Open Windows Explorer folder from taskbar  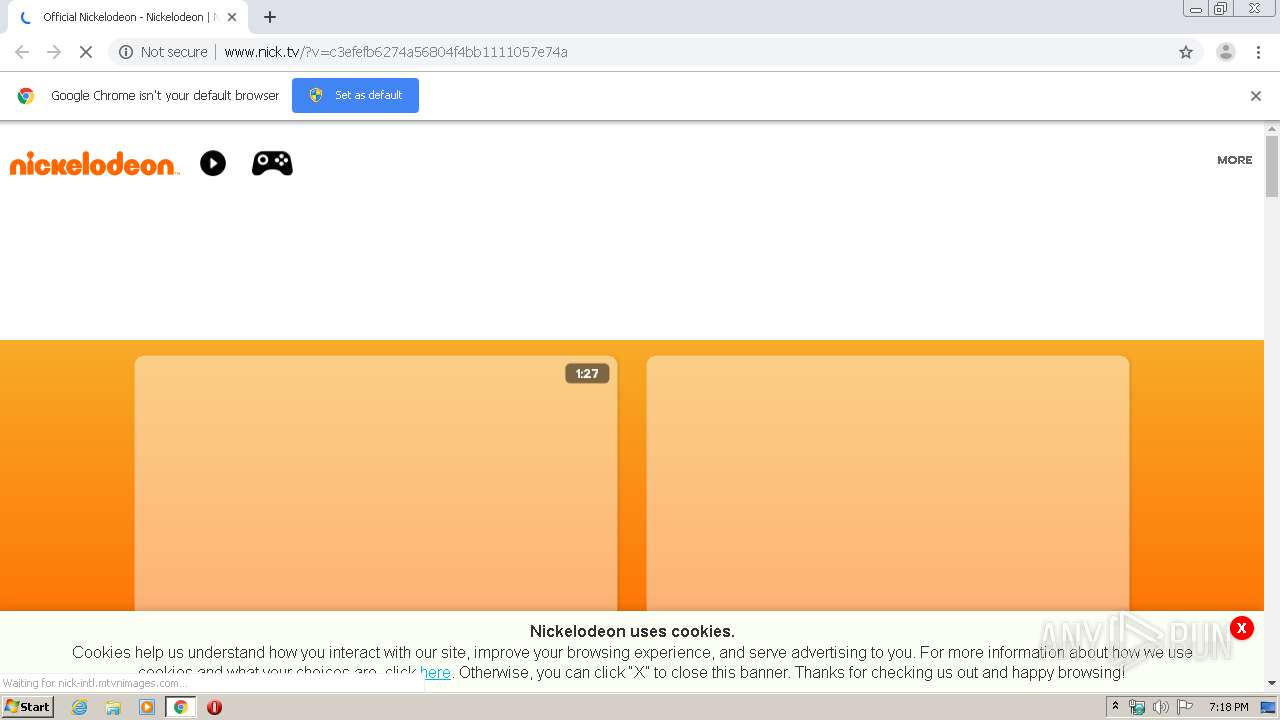[113, 707]
